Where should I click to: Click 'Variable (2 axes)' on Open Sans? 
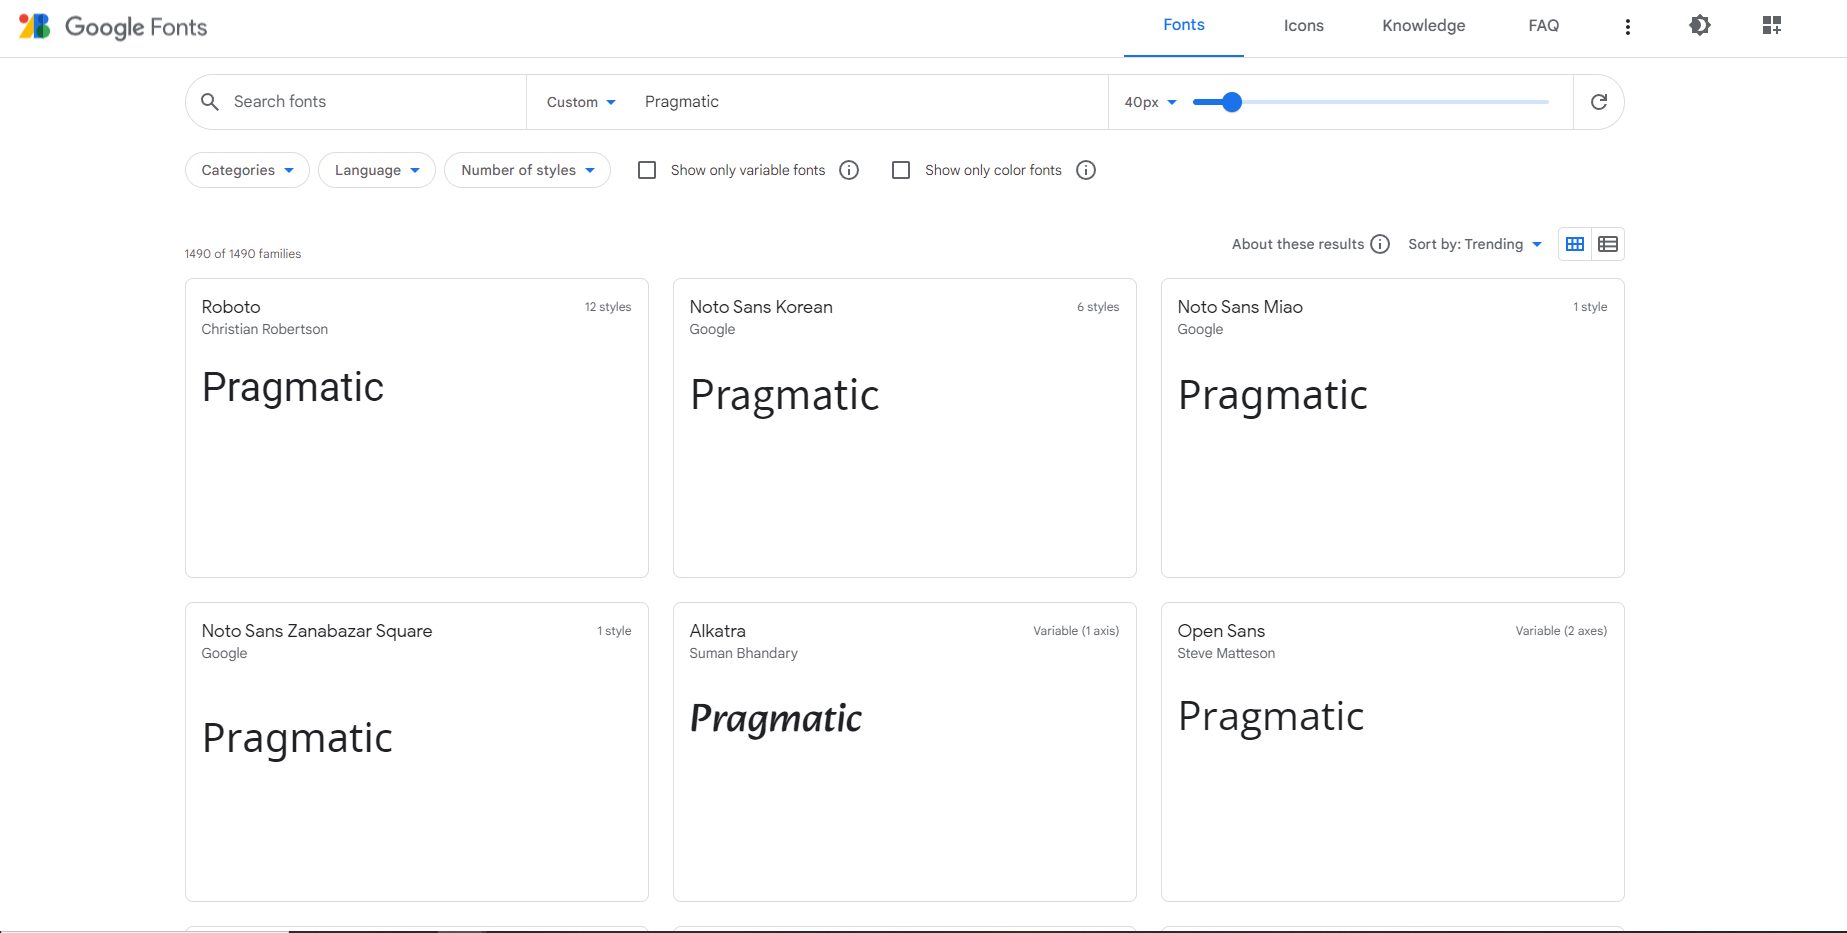click(x=1561, y=631)
